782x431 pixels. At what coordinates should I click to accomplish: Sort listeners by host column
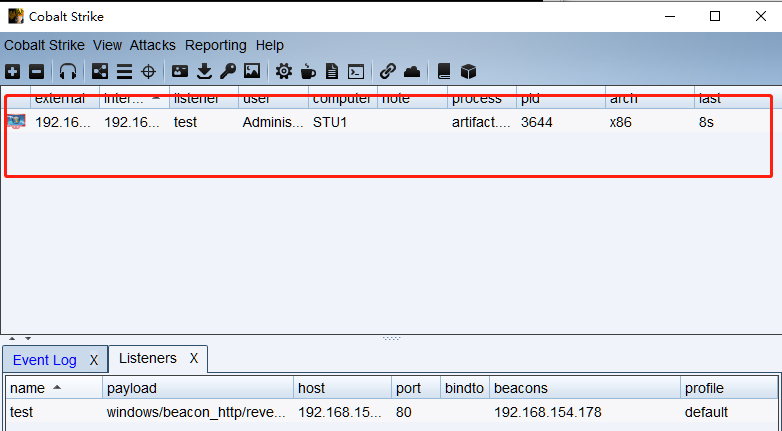click(x=343, y=388)
